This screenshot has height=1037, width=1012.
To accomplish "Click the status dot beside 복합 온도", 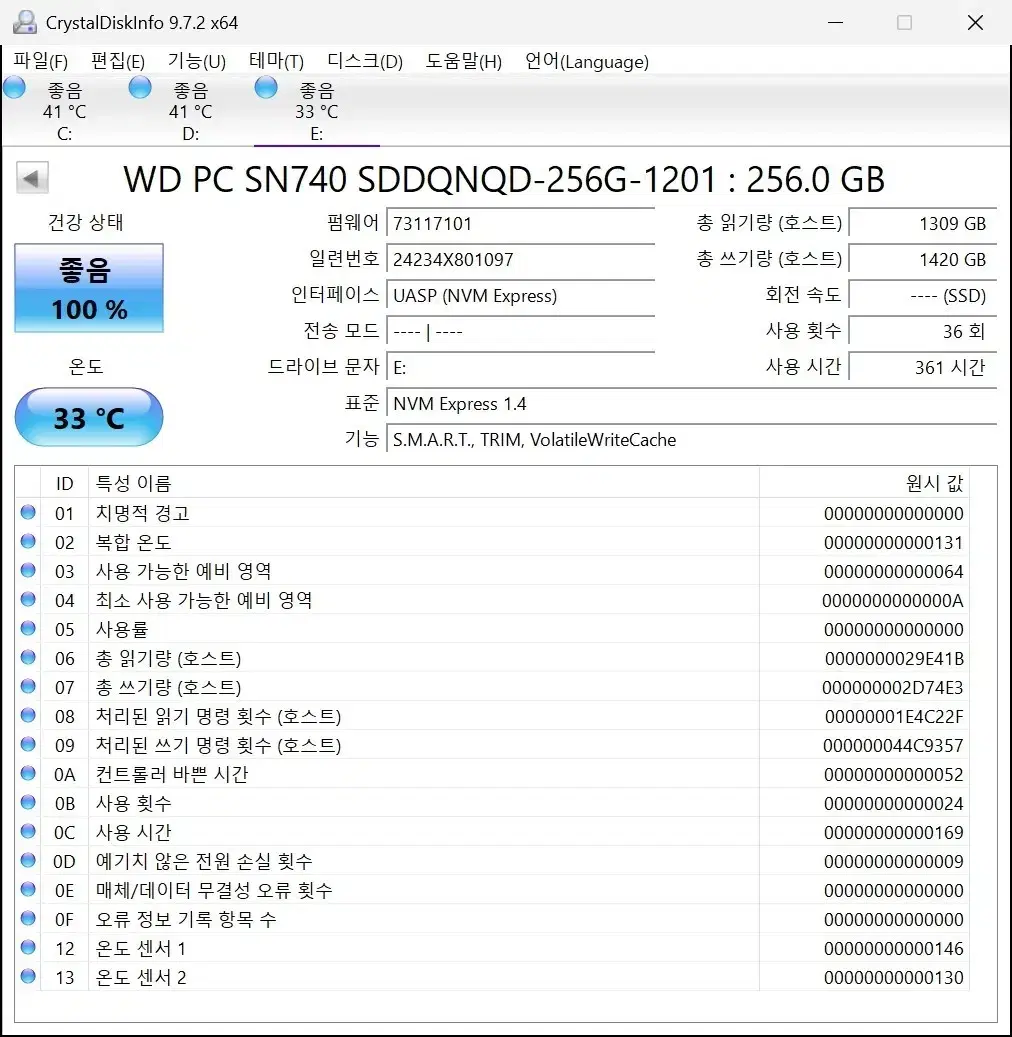I will pos(29,542).
